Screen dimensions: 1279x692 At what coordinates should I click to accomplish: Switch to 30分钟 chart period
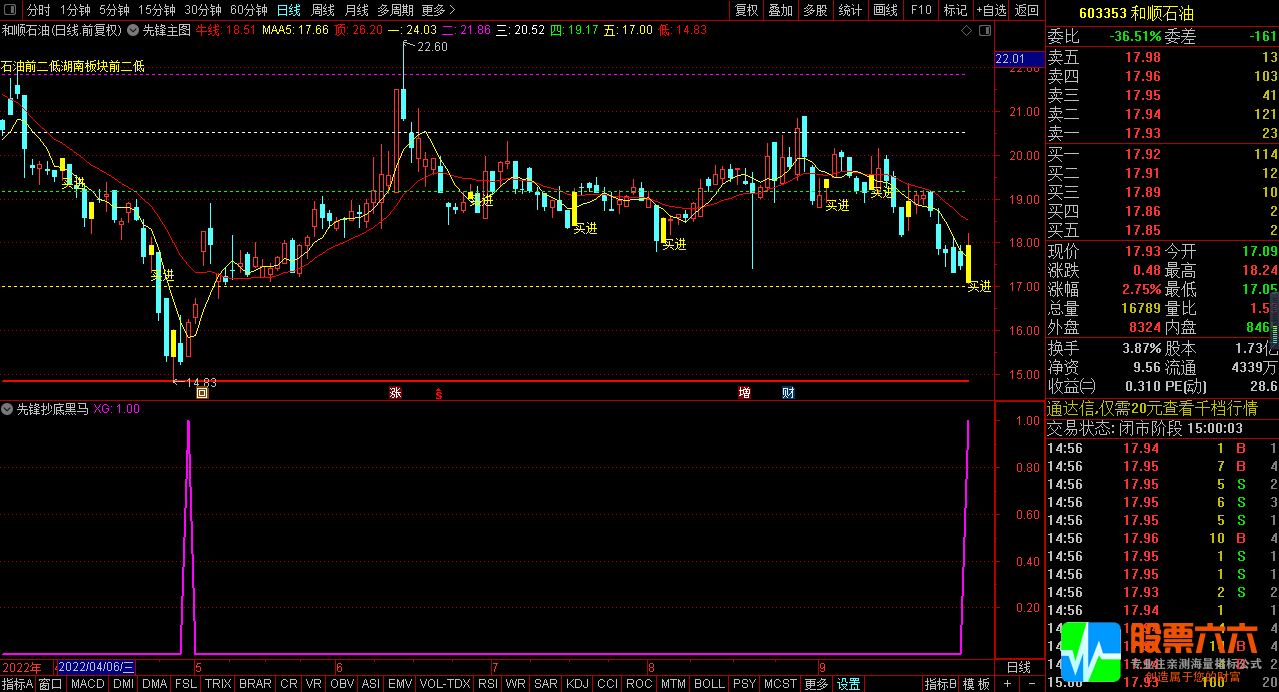point(203,10)
